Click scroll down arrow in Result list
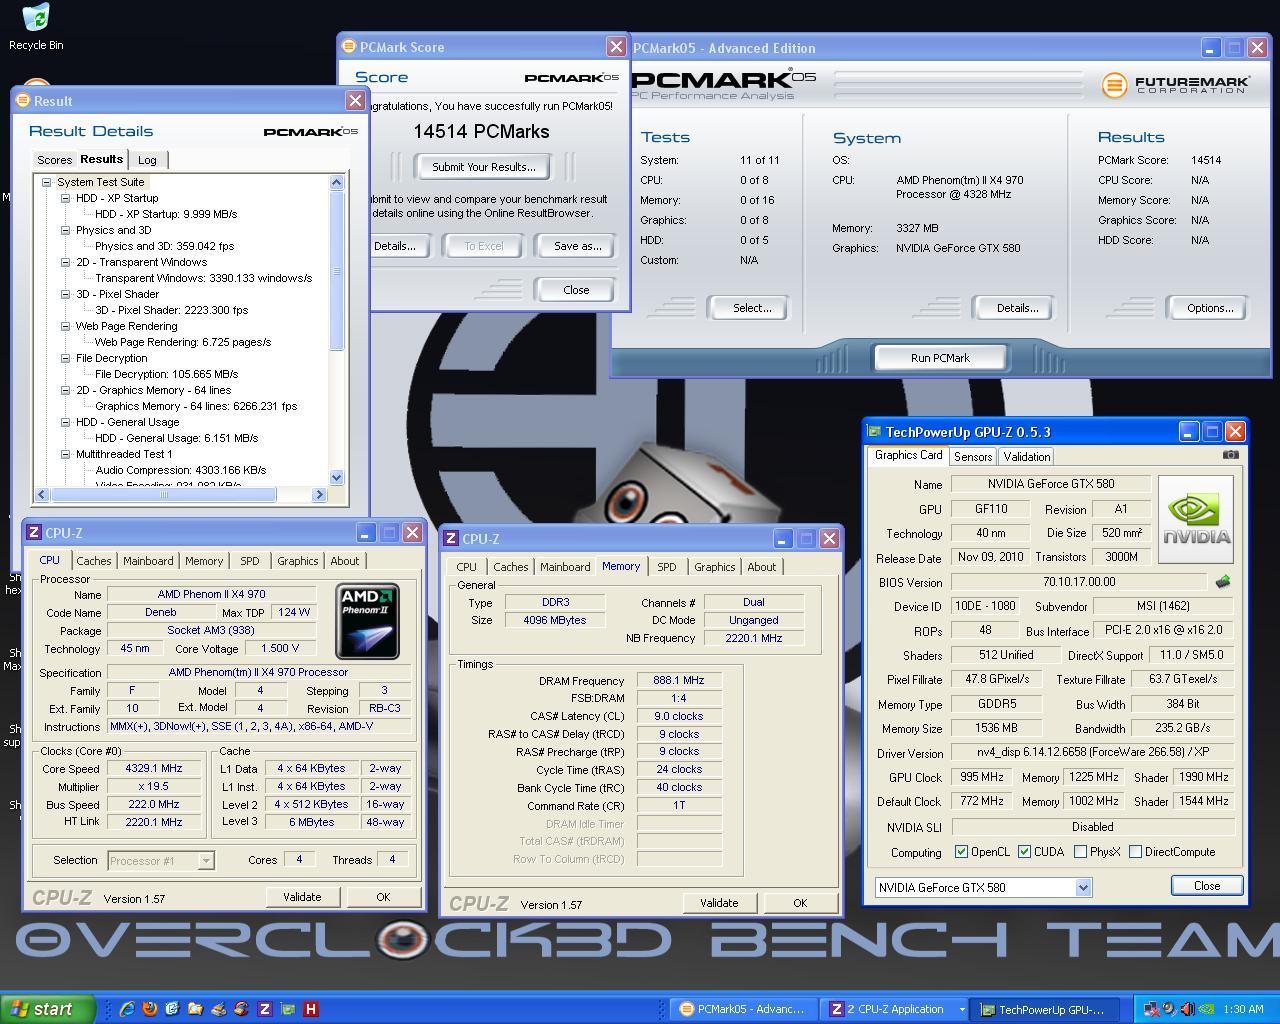 point(336,478)
